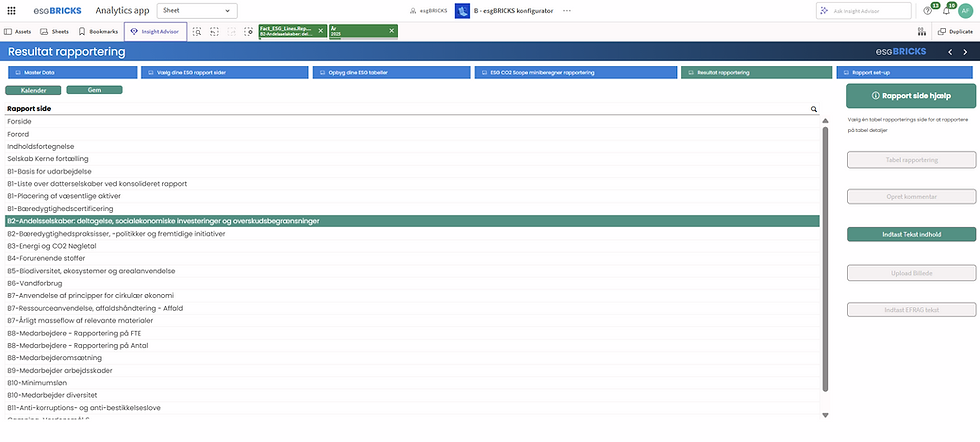Select B4-Forurenende stoffer row
Viewport: 980px width, 442px height.
412,258
